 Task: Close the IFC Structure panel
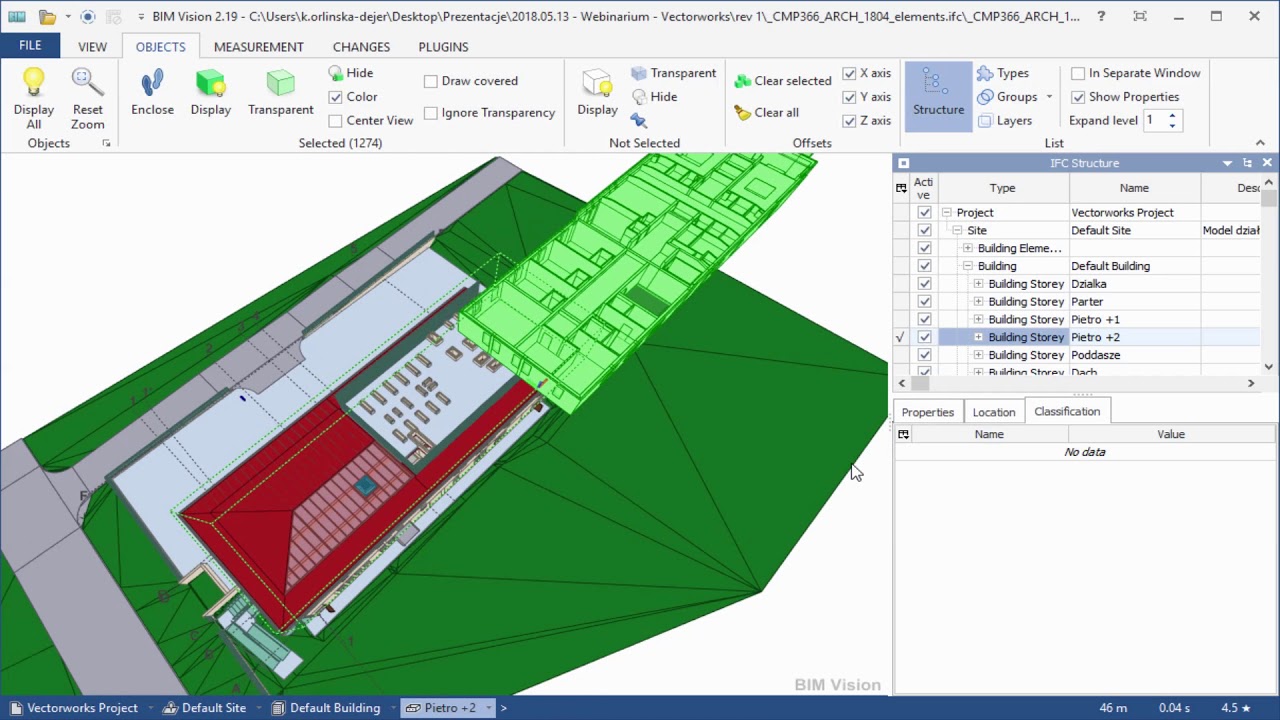pyautogui.click(x=1267, y=163)
